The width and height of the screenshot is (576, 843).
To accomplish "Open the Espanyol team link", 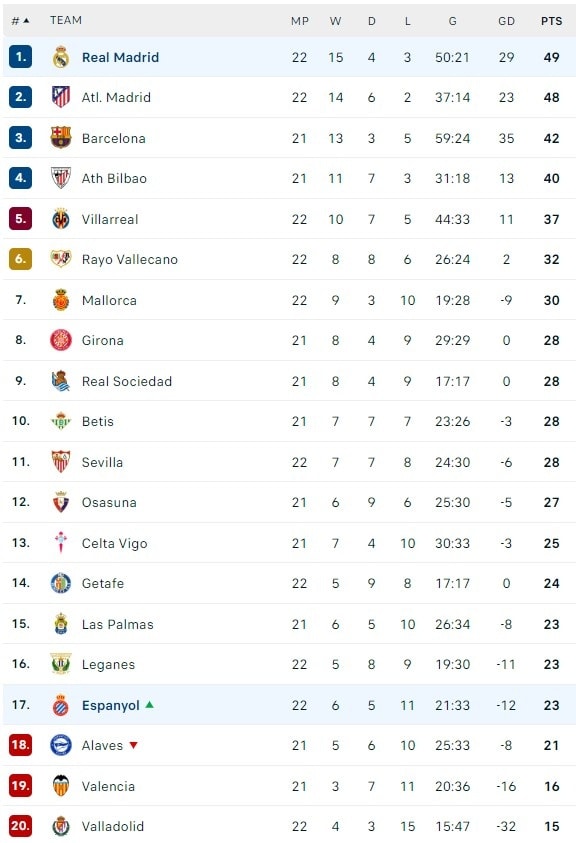I will (x=111, y=705).
